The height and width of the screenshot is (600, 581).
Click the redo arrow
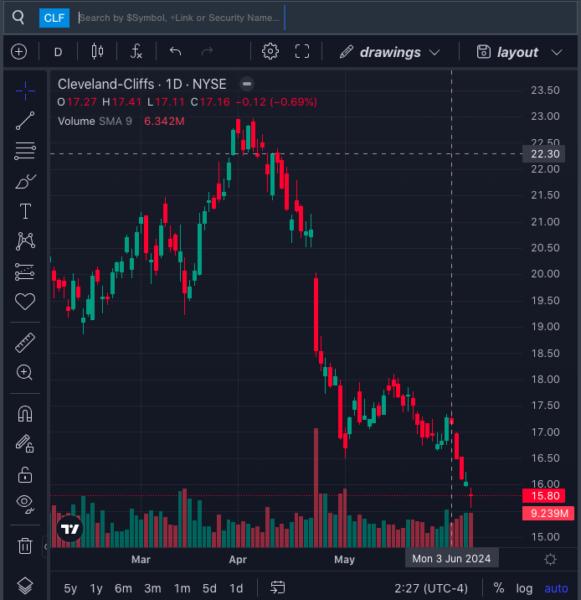click(x=207, y=51)
